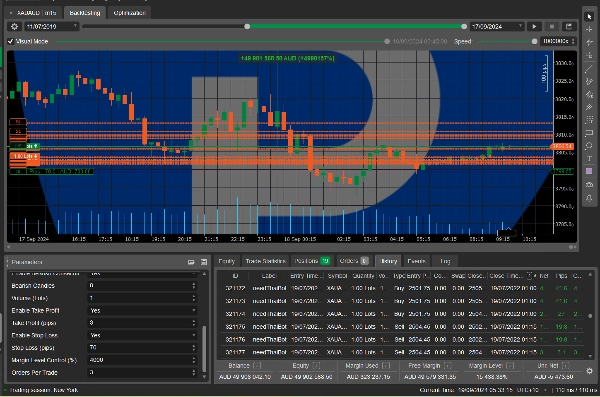Open the Enable Take Profit dropdown
Image resolution: width=600 pixels, height=397 pixels.
[142, 310]
